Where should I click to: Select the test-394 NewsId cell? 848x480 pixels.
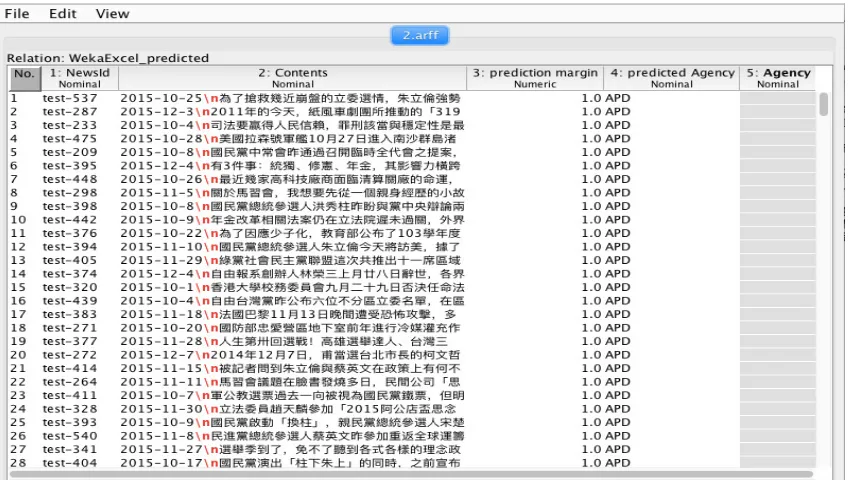point(80,247)
